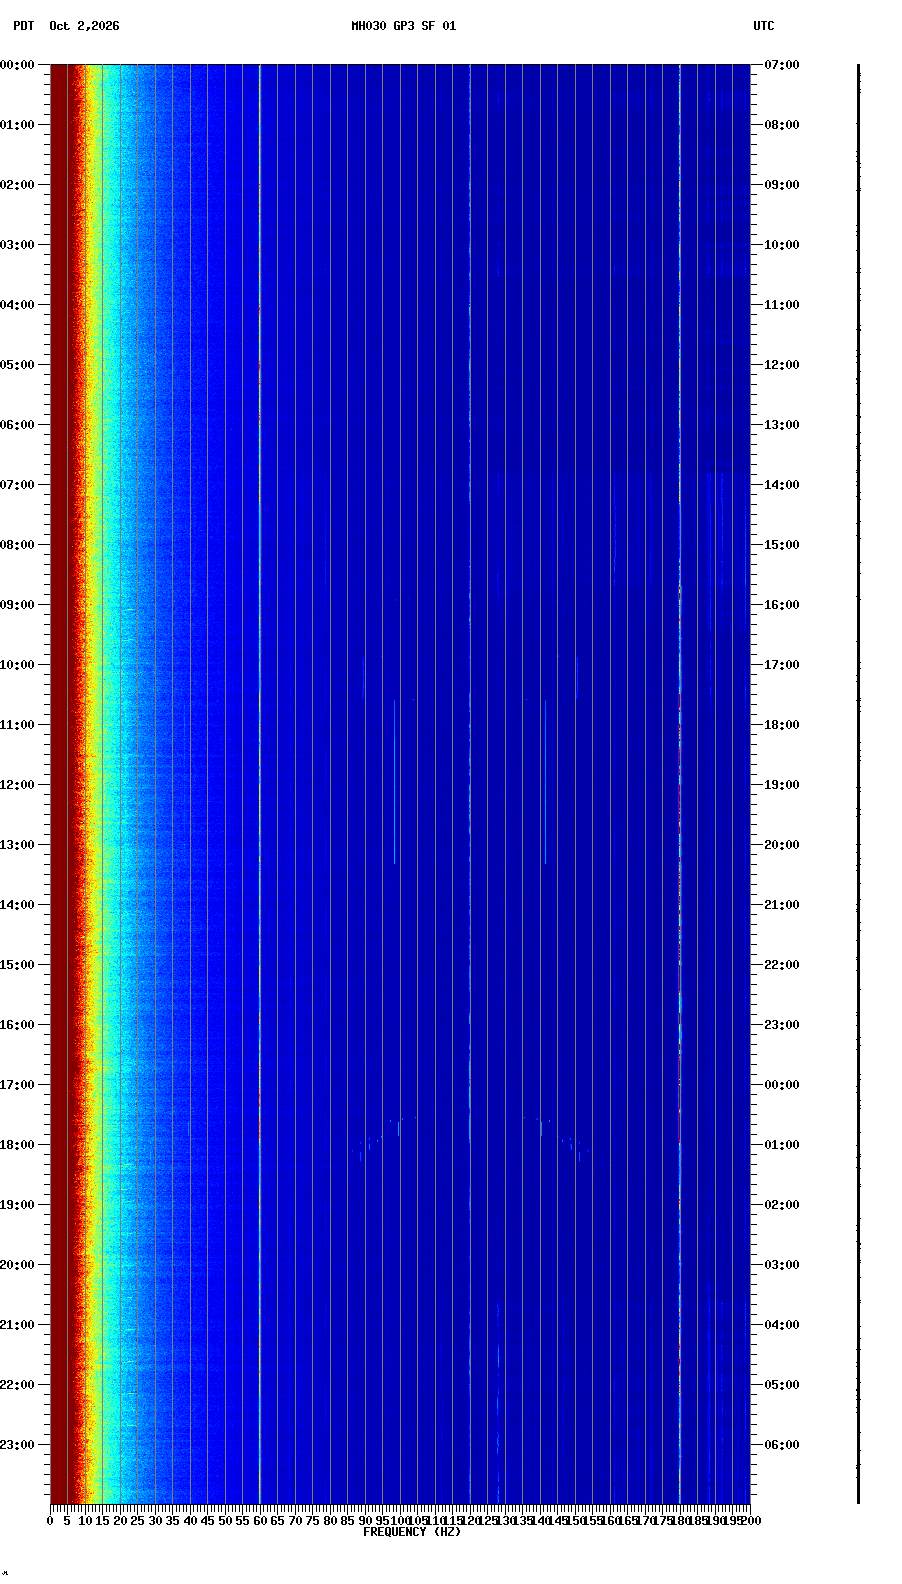Click 10:00 on the PDT time axis
Screen dimensions: 902x1584
(x=17, y=665)
